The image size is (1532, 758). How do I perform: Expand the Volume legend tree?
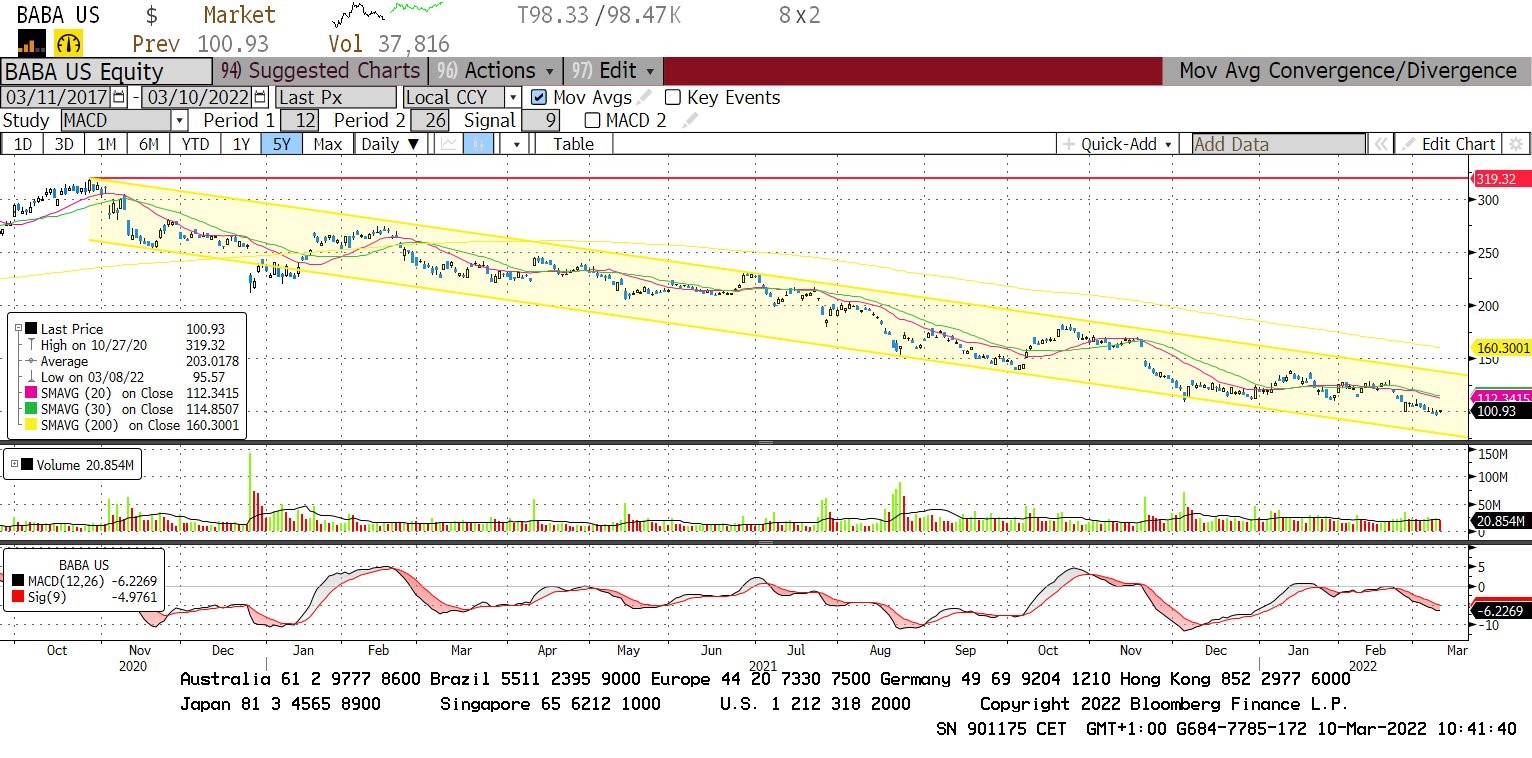coord(14,464)
